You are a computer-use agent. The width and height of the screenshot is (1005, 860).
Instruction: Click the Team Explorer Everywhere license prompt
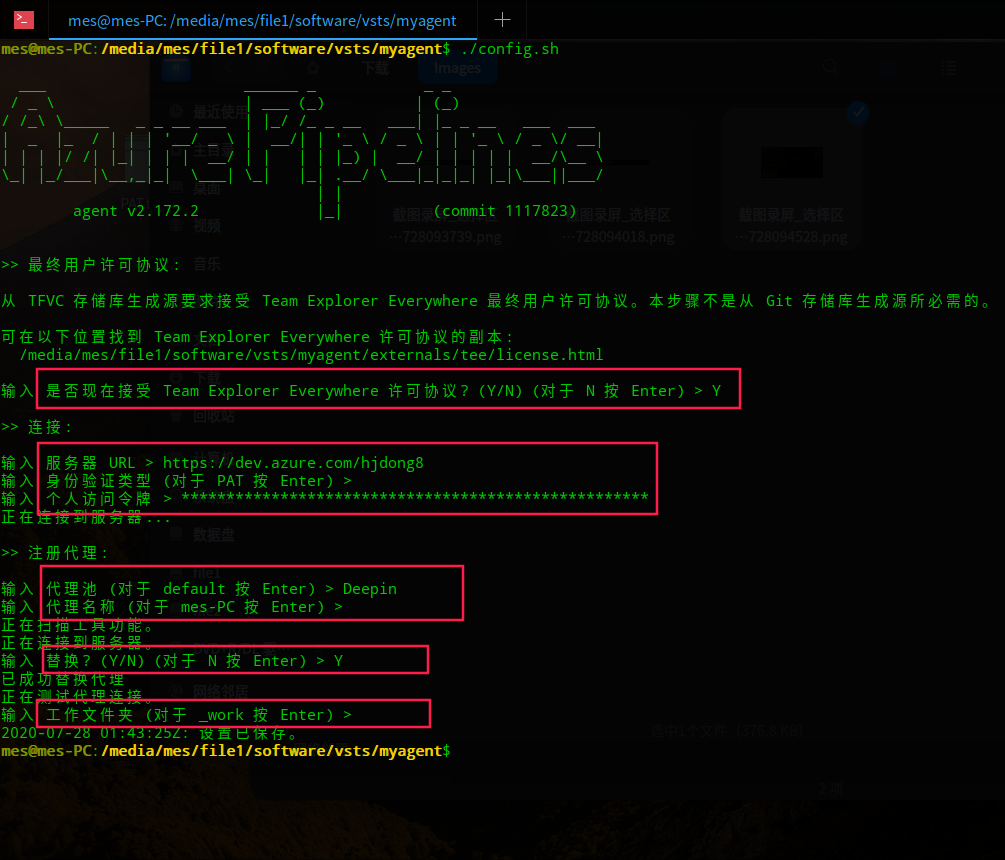(x=361, y=391)
